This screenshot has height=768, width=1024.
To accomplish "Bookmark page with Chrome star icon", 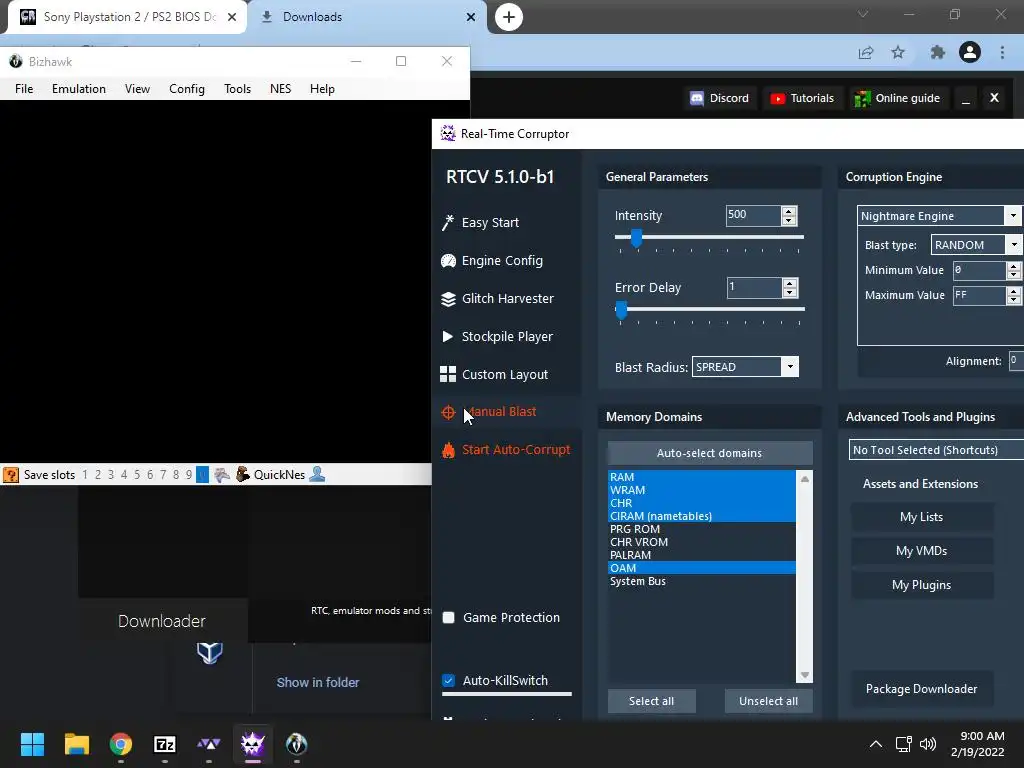I will click(898, 52).
